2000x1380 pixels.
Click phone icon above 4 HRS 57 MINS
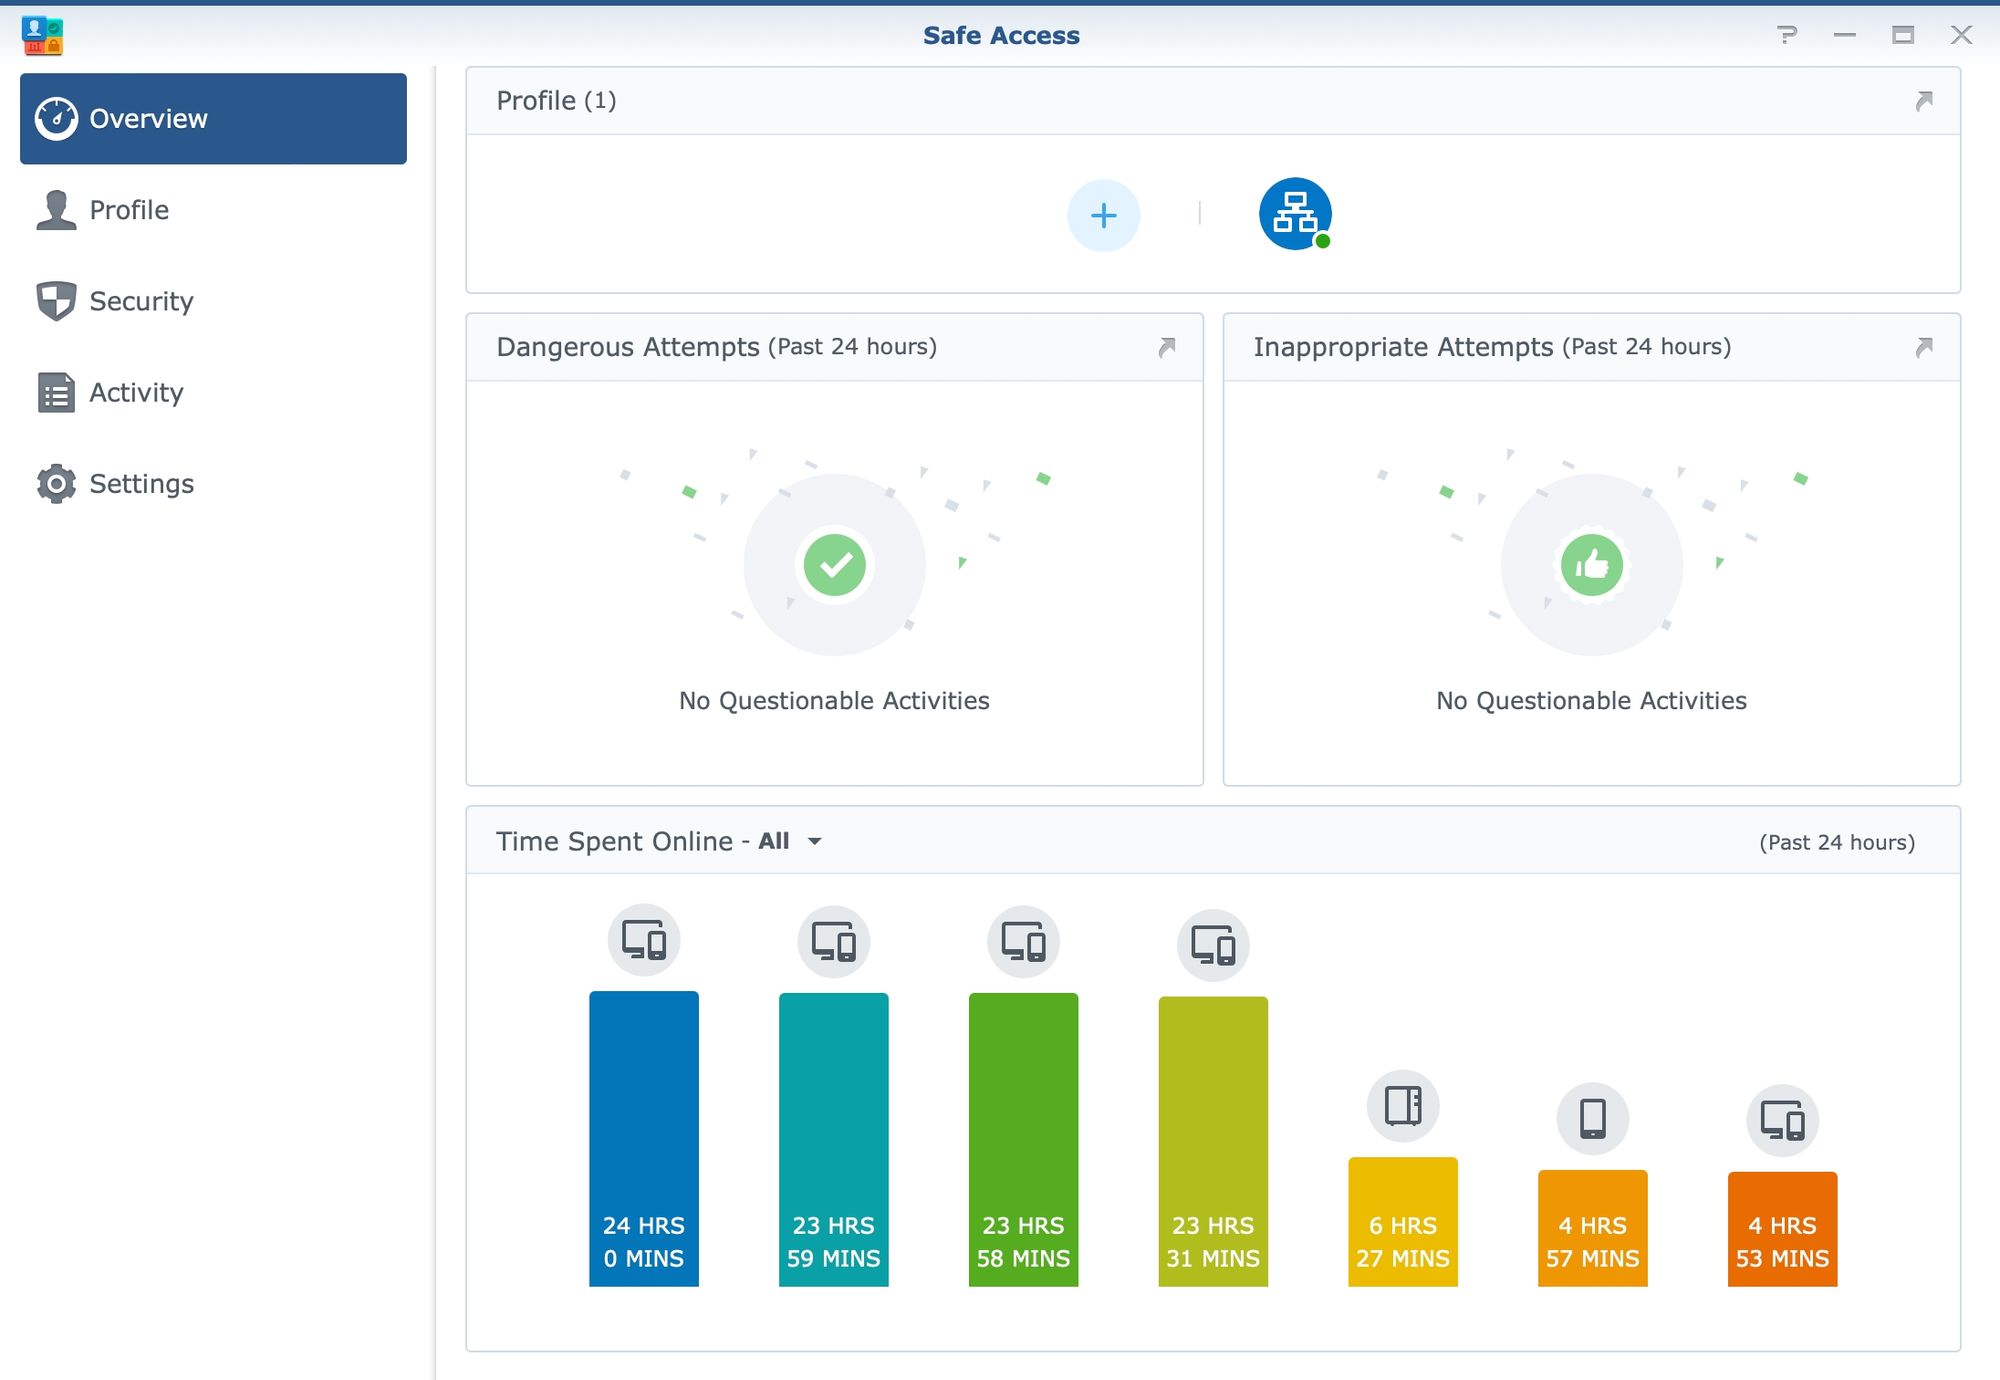coord(1593,1119)
